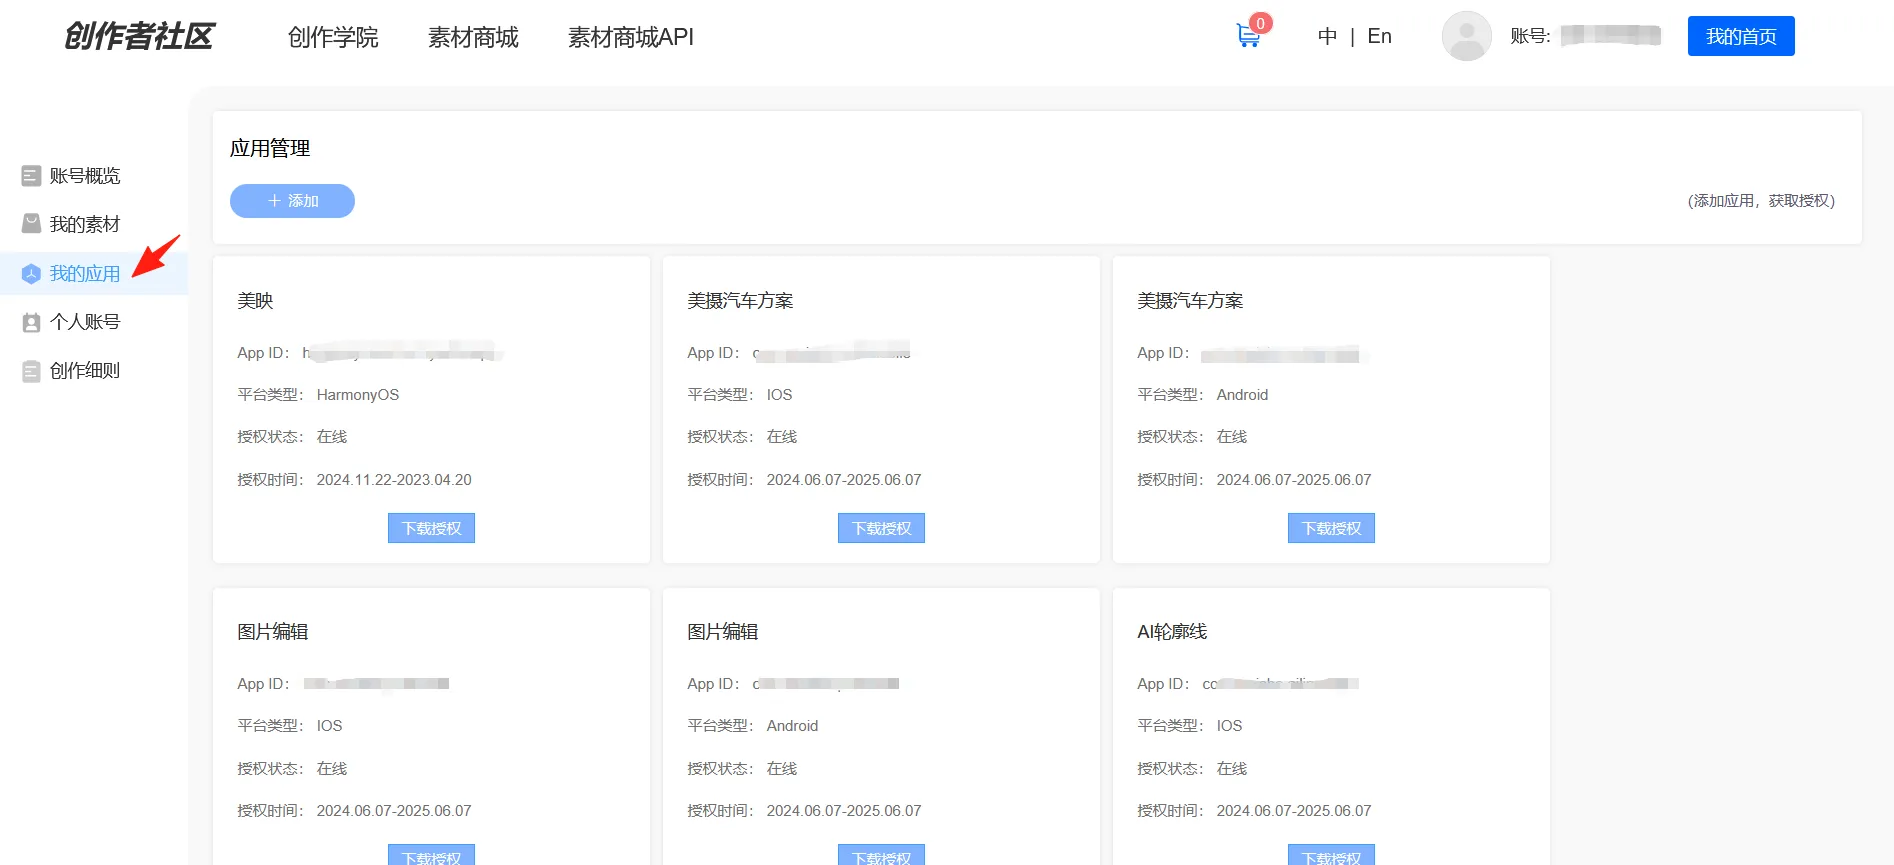The width and height of the screenshot is (1894, 865).
Task: Open the 创作学院 menu
Action: click(x=333, y=37)
